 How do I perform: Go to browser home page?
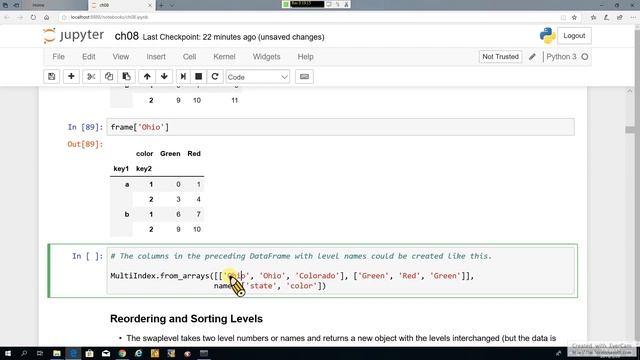47,17
